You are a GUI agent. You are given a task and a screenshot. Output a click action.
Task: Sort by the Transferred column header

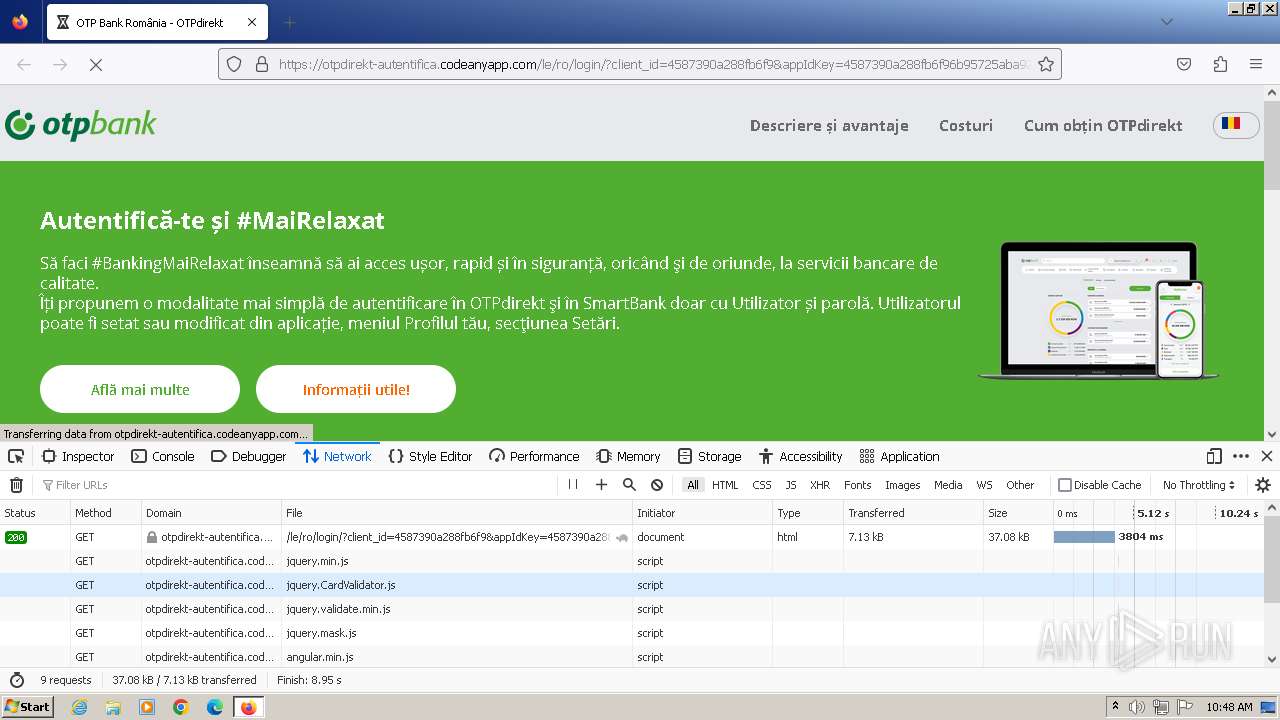tap(913, 513)
